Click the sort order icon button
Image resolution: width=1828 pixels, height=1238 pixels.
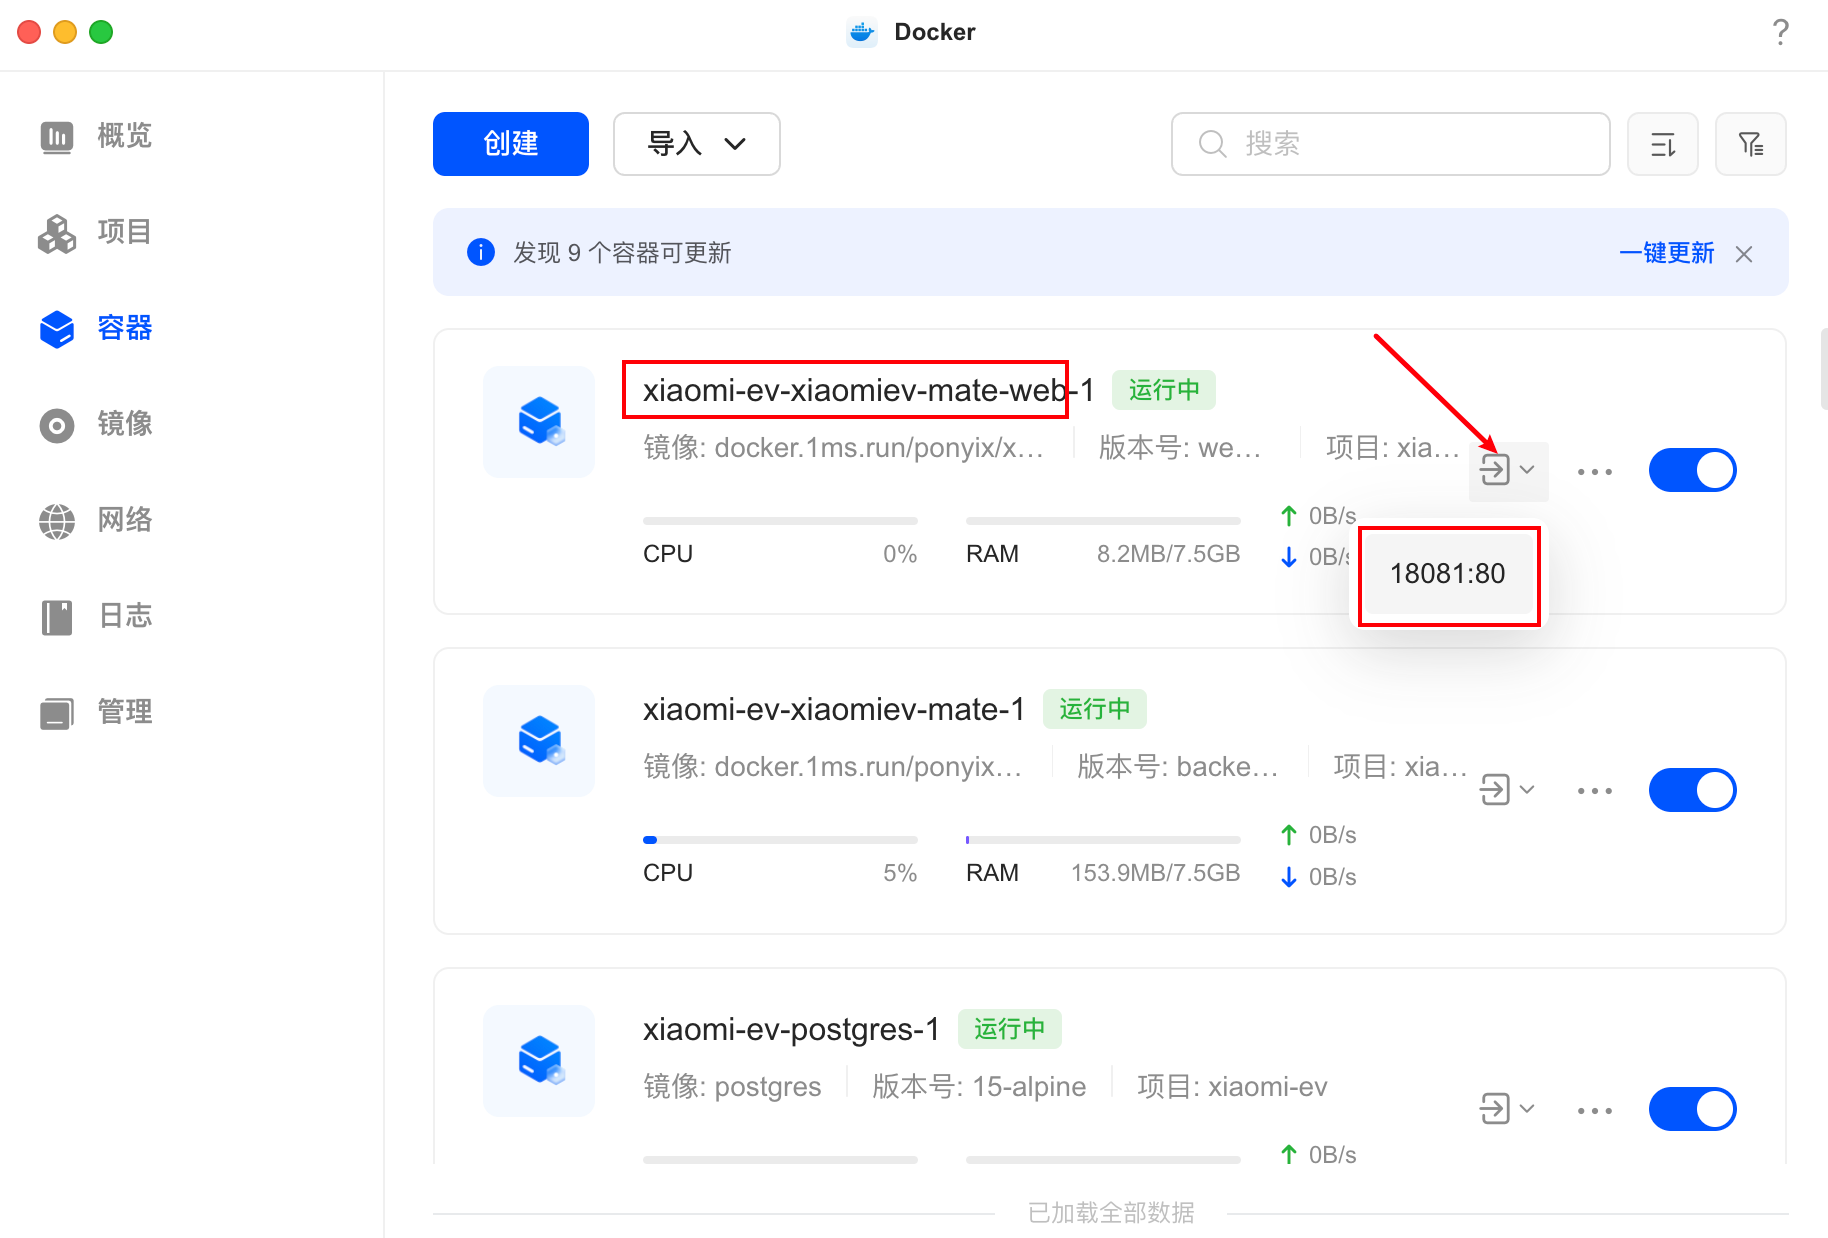point(1662,144)
